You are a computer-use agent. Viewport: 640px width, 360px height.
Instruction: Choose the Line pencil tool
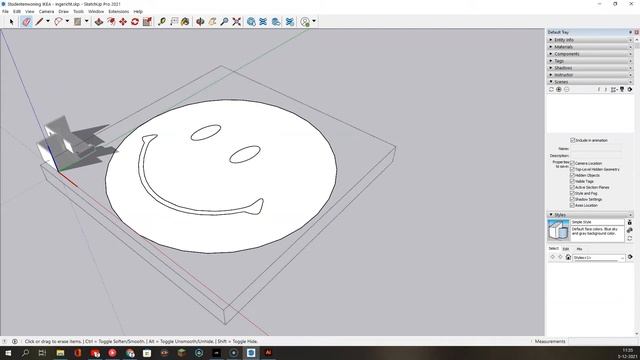pyautogui.click(x=39, y=22)
